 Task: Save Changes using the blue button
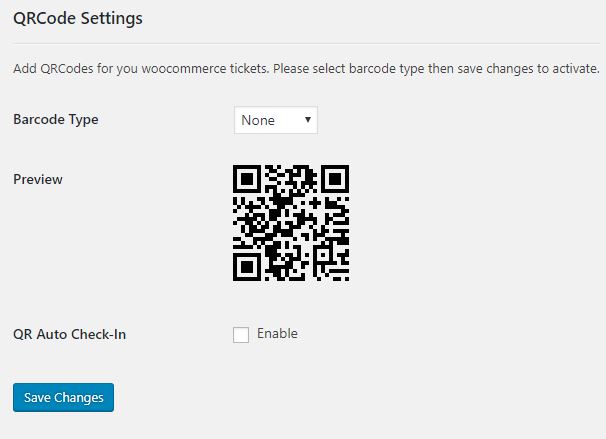(x=63, y=397)
